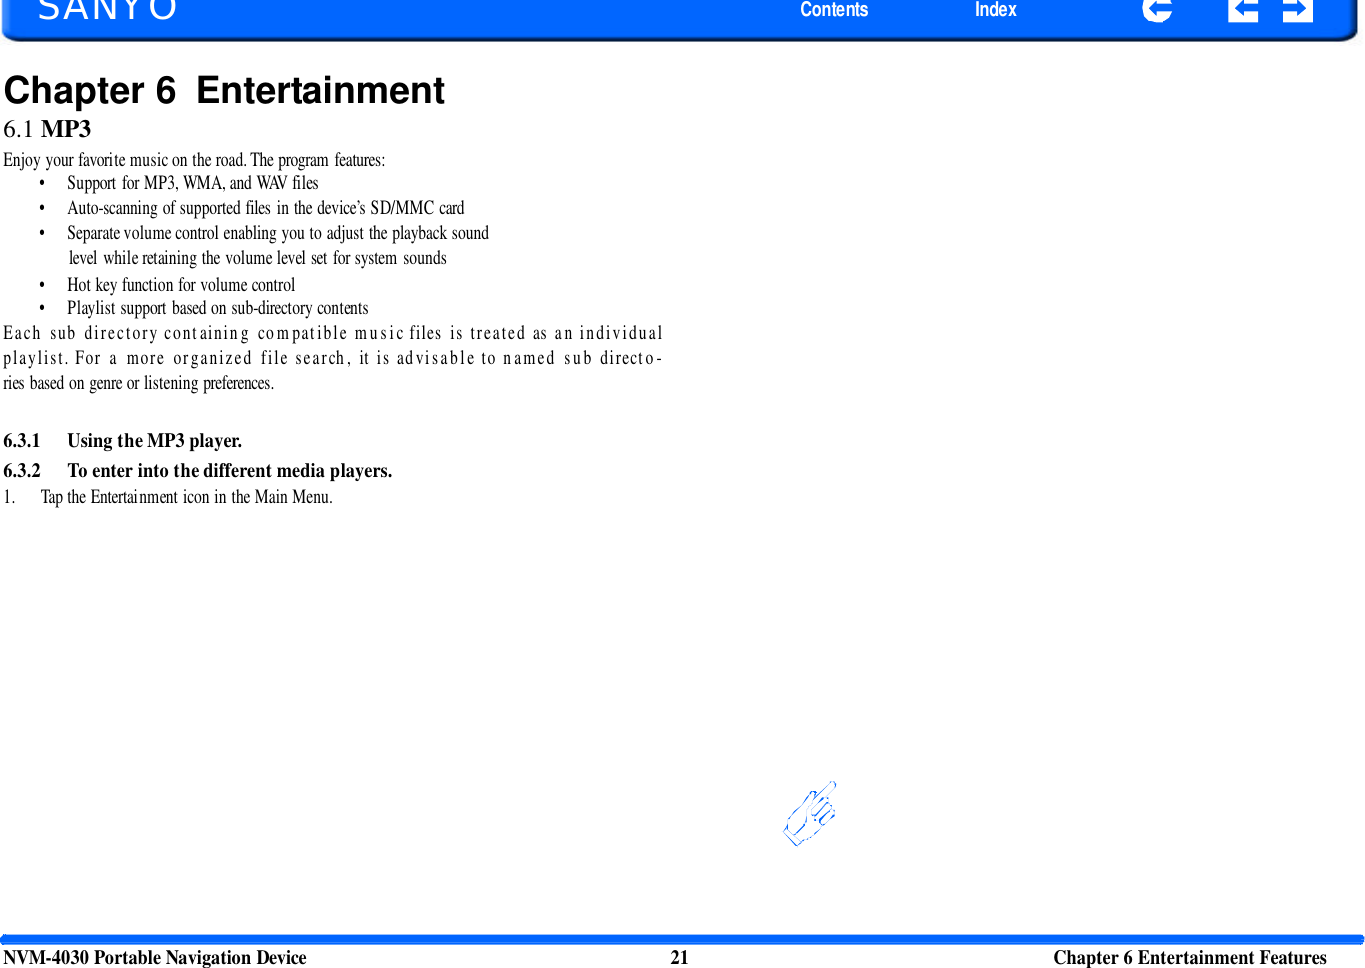The image size is (1365, 968).
Task: Click the page number 21 in the footer
Action: click(679, 957)
